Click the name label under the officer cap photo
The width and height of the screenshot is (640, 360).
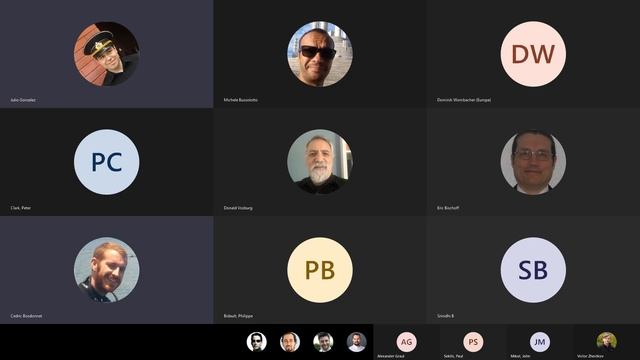23,100
